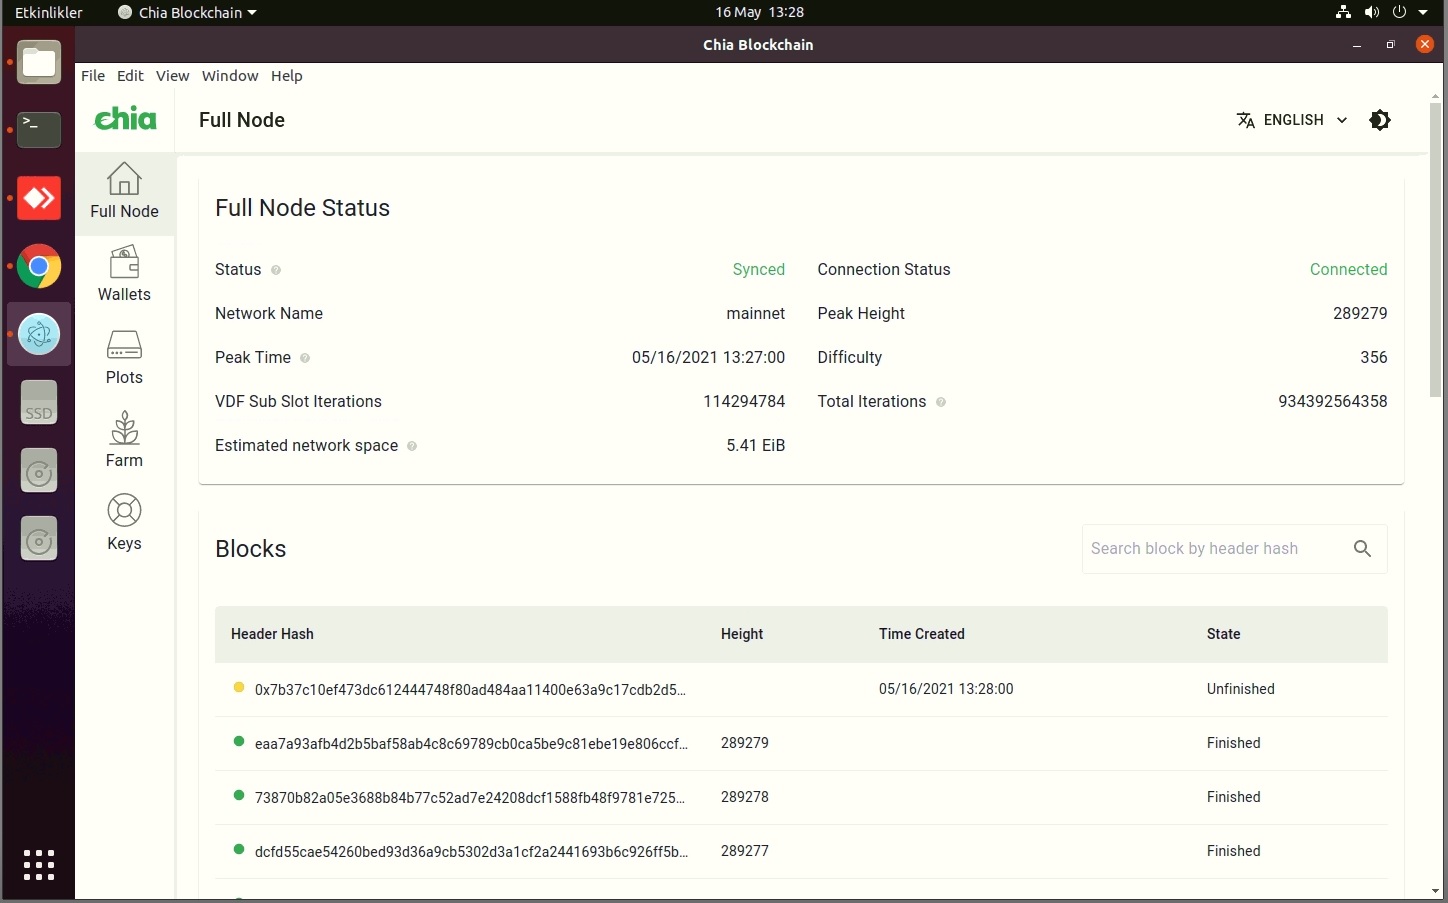Click the Chia logo
Screen dimensions: 1448x903
coord(125,118)
